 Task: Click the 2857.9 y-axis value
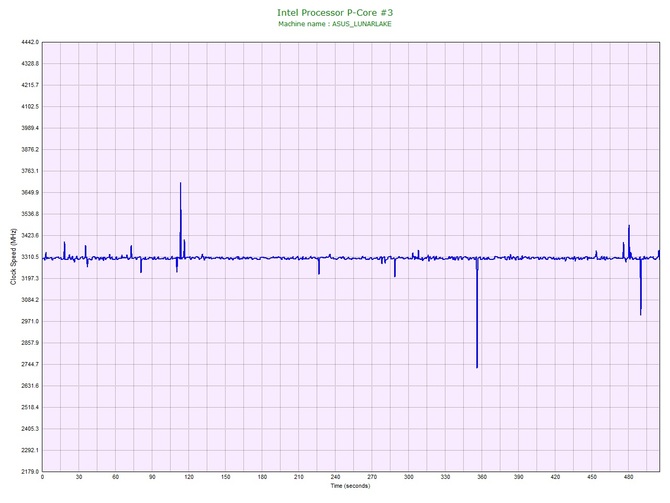tap(30, 343)
